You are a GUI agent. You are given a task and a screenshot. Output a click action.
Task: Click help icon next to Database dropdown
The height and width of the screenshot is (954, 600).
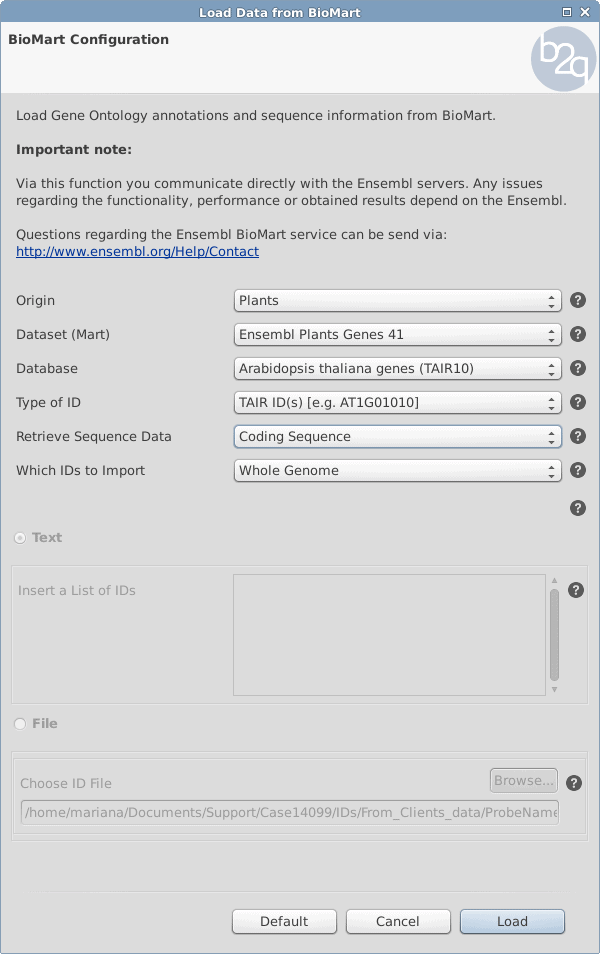click(x=577, y=368)
